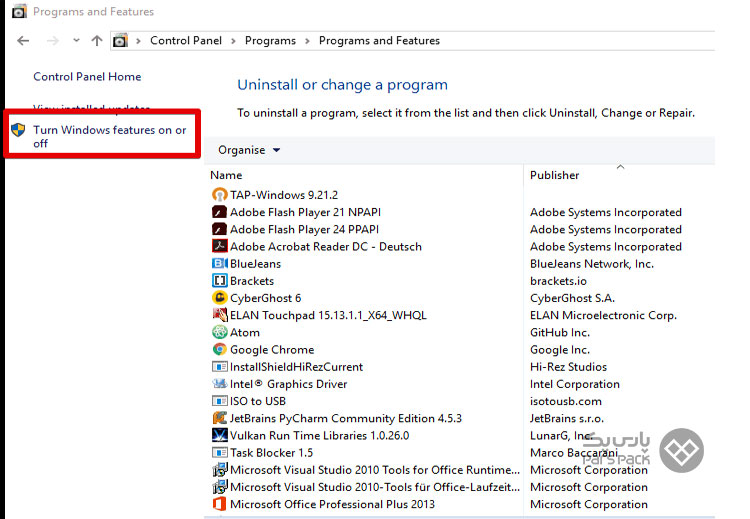Click publisher isotousb.com
Viewport: 750px width, 519px height.
point(566,401)
